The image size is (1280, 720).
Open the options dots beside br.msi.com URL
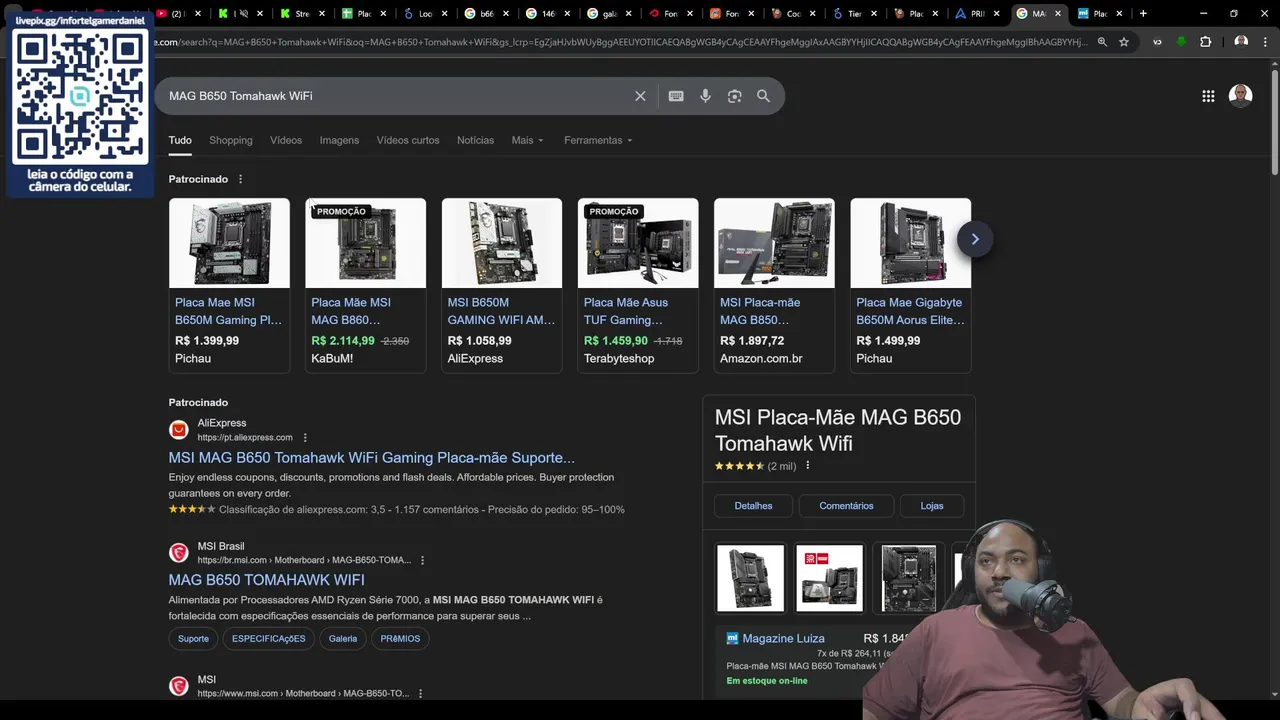[x=422, y=560]
